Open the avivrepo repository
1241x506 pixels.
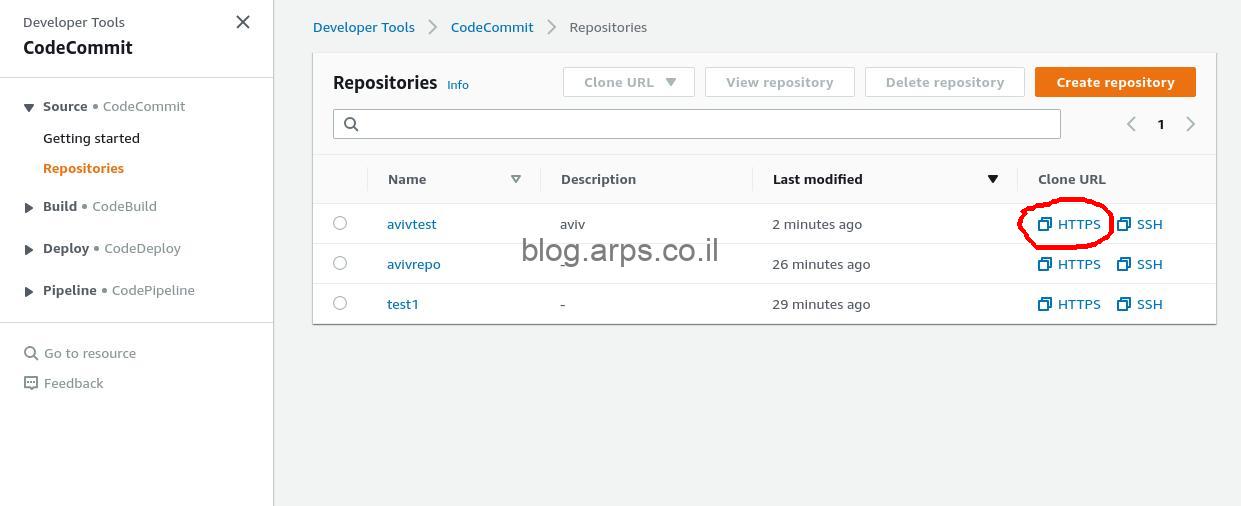(414, 264)
